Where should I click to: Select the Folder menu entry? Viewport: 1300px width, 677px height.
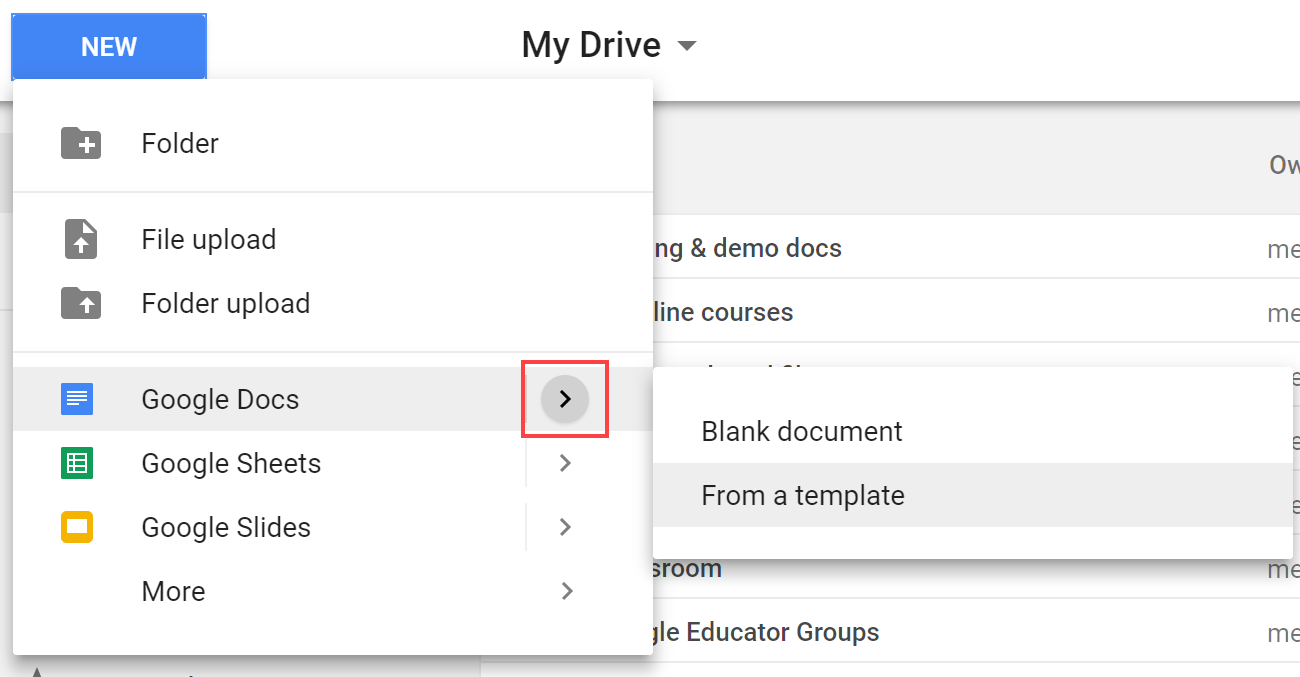pos(180,143)
